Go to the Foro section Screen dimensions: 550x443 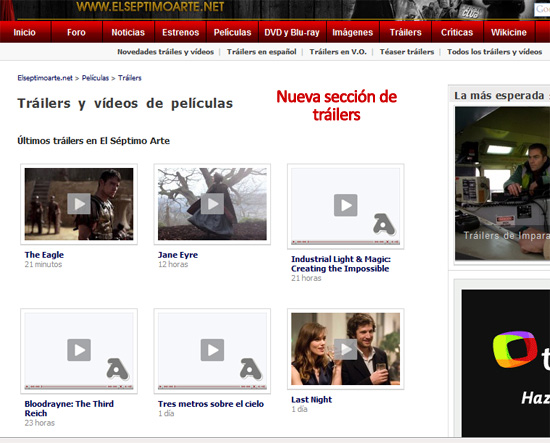point(76,32)
